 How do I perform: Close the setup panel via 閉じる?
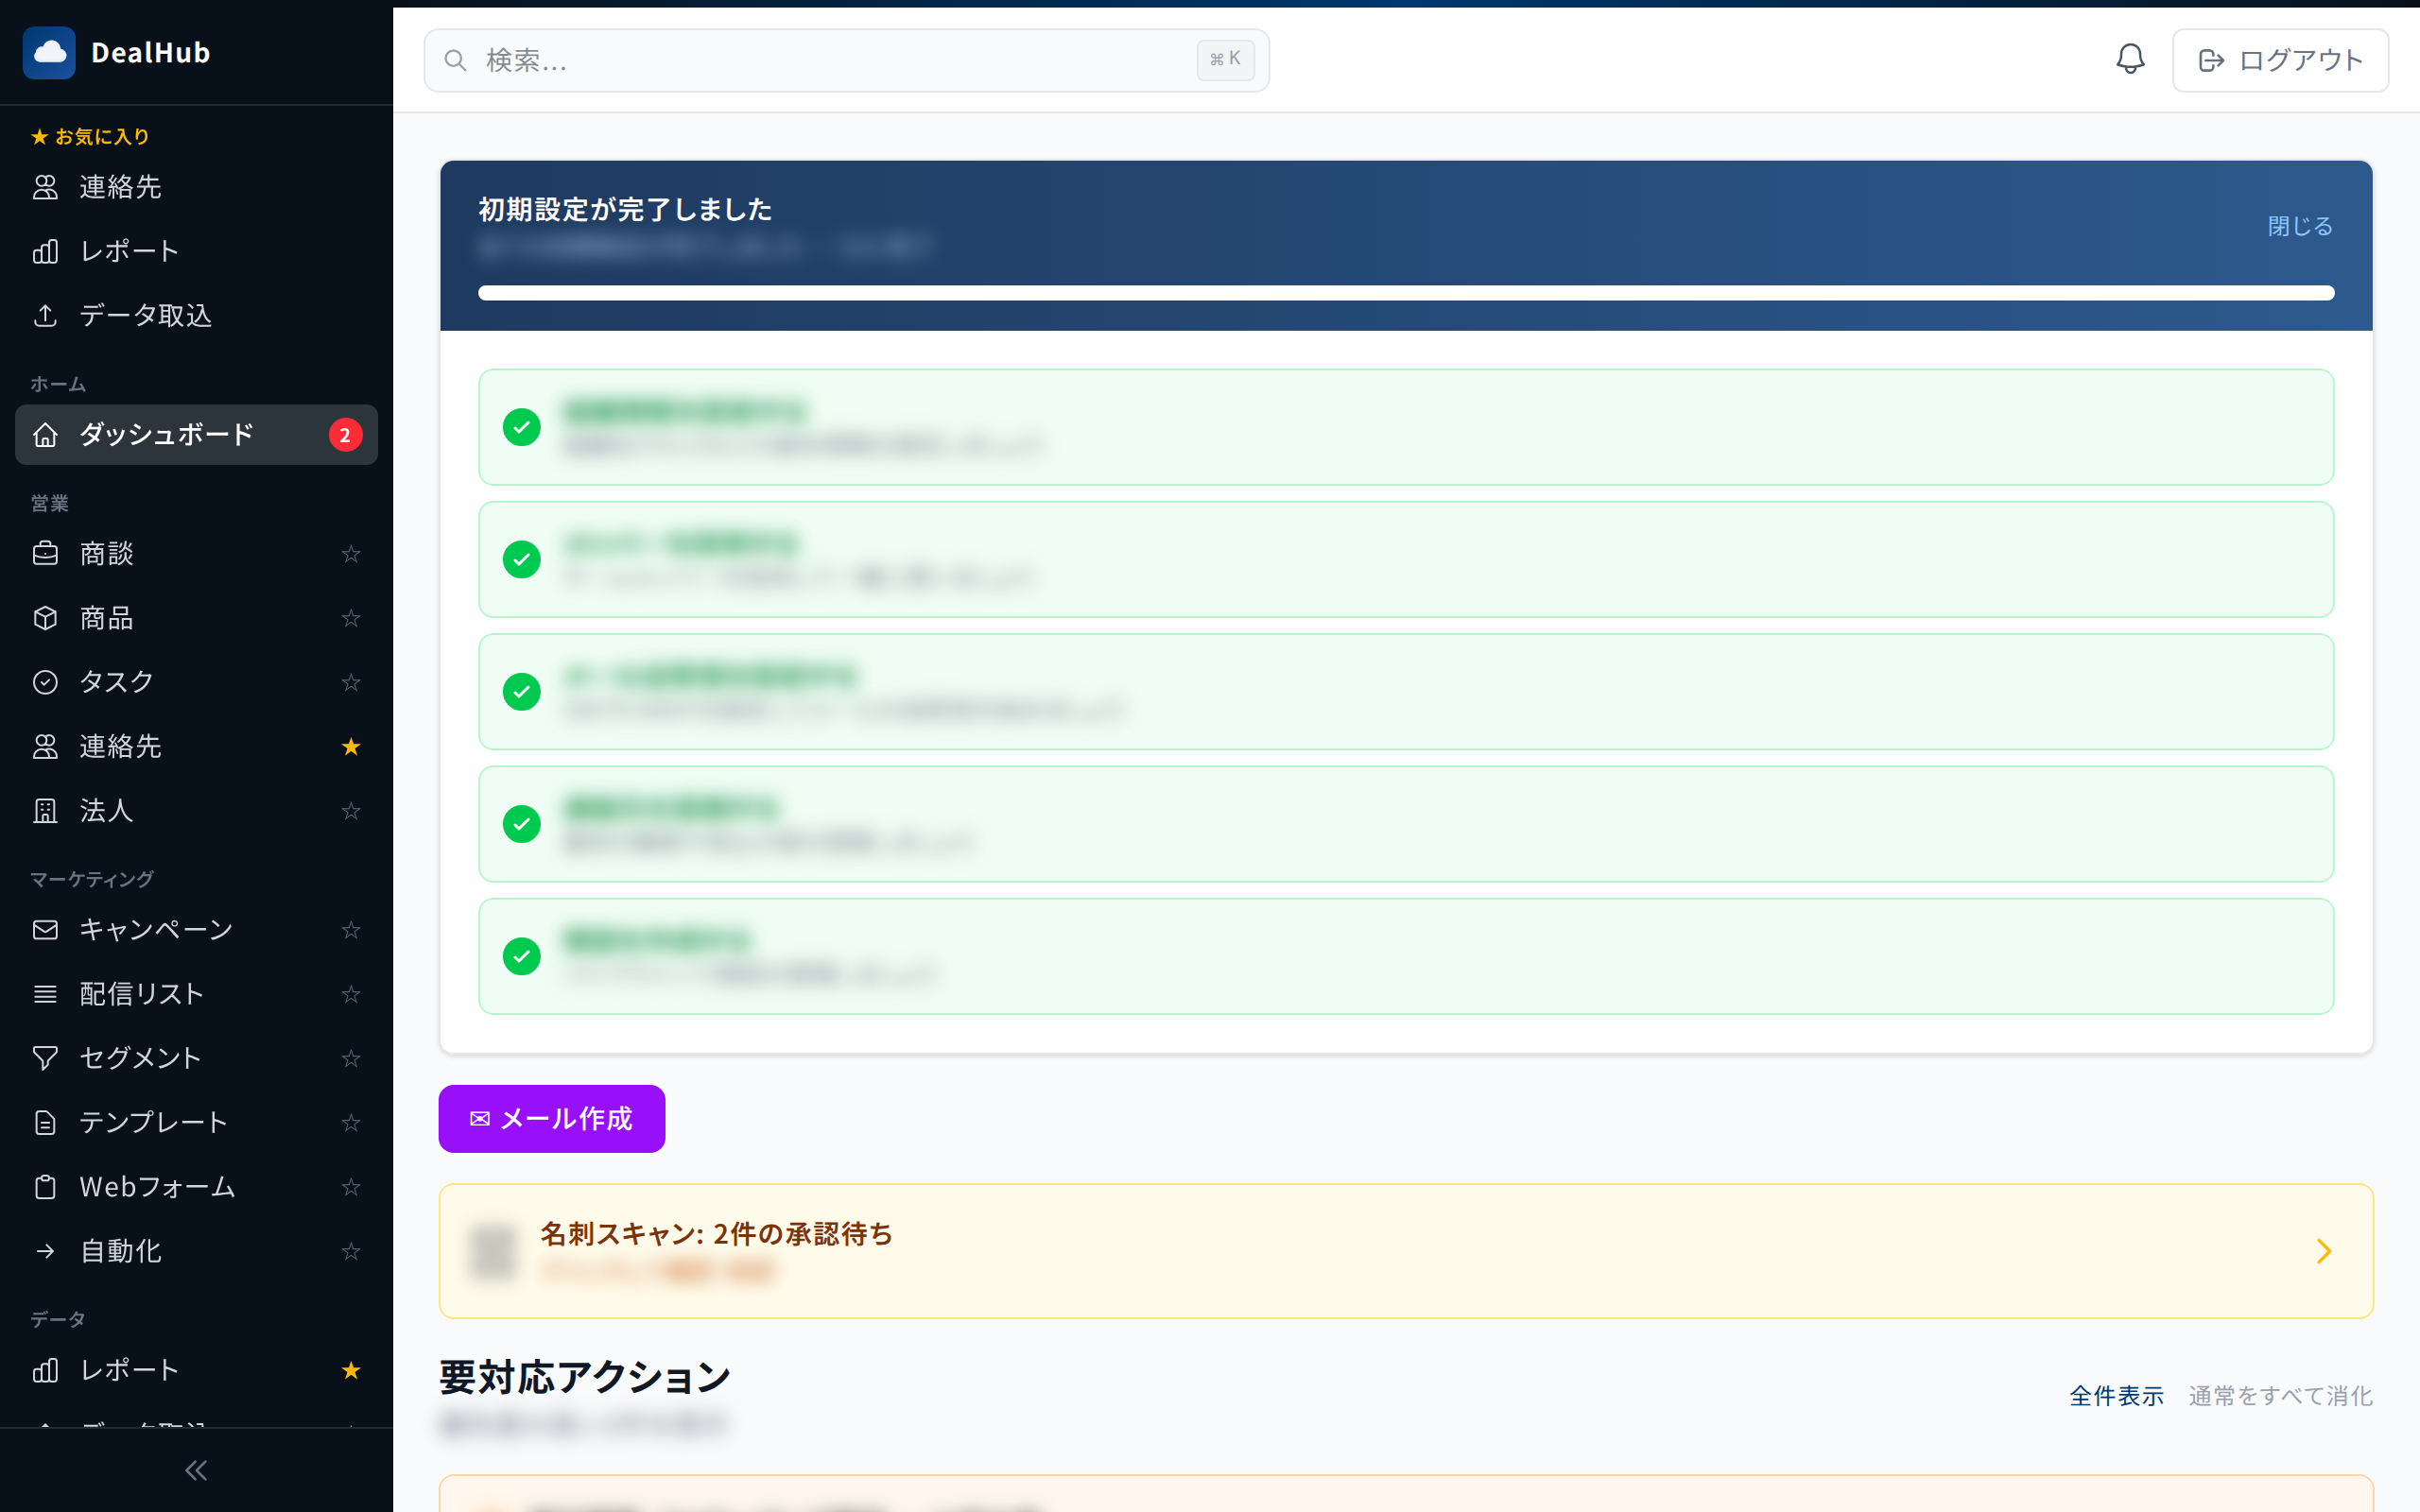[x=2299, y=226]
